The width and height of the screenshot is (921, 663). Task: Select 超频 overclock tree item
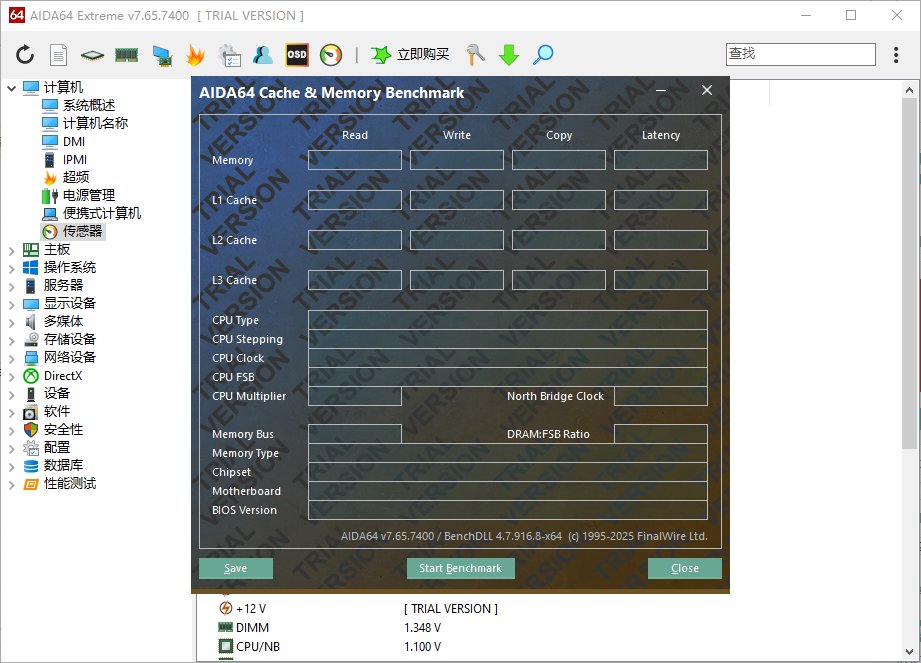(76, 177)
